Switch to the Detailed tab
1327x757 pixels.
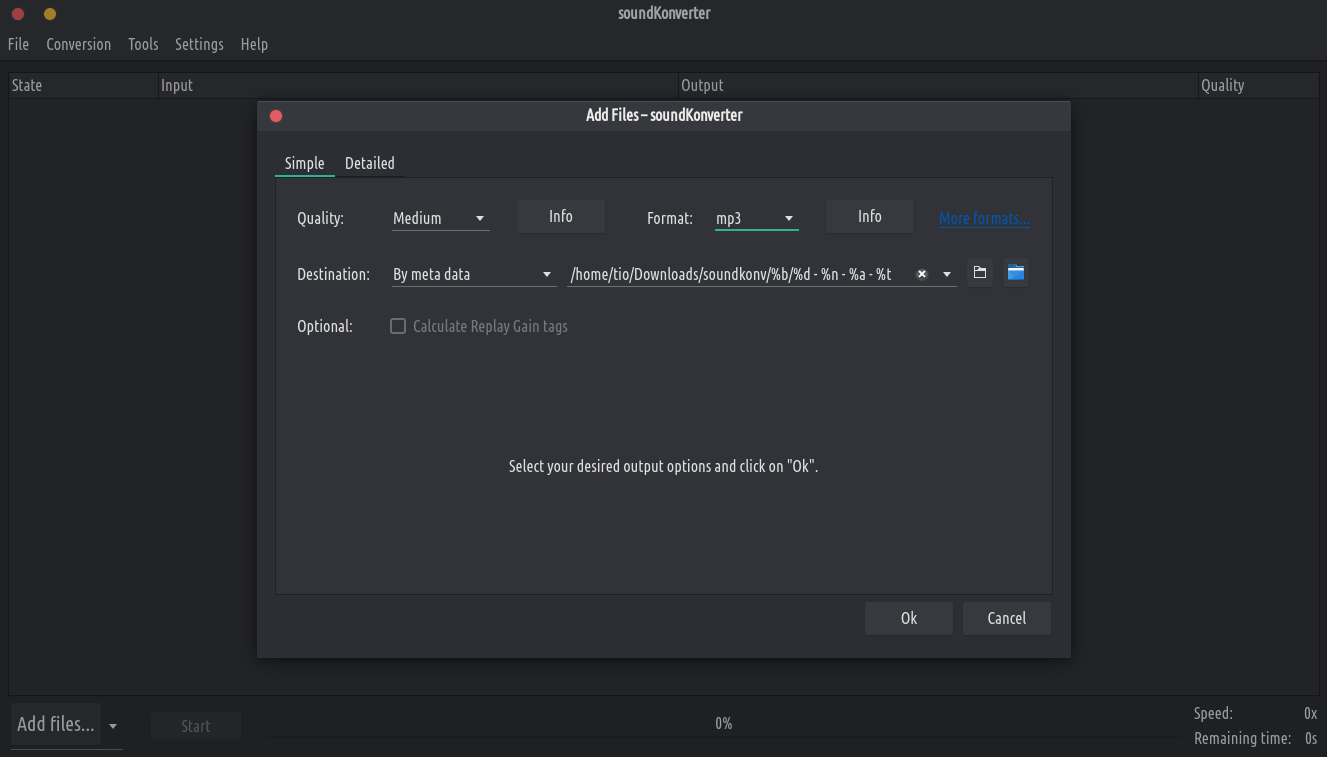click(x=370, y=163)
